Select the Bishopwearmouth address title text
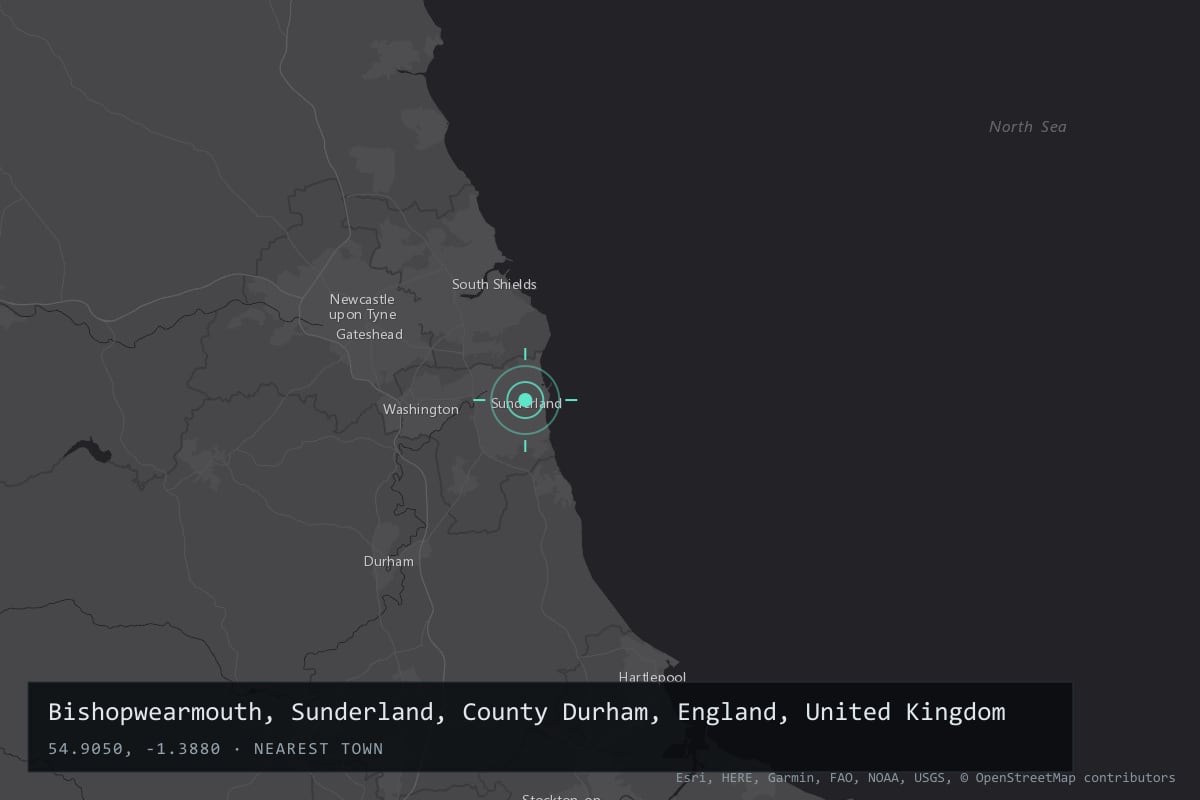This screenshot has width=1200, height=800. 527,712
